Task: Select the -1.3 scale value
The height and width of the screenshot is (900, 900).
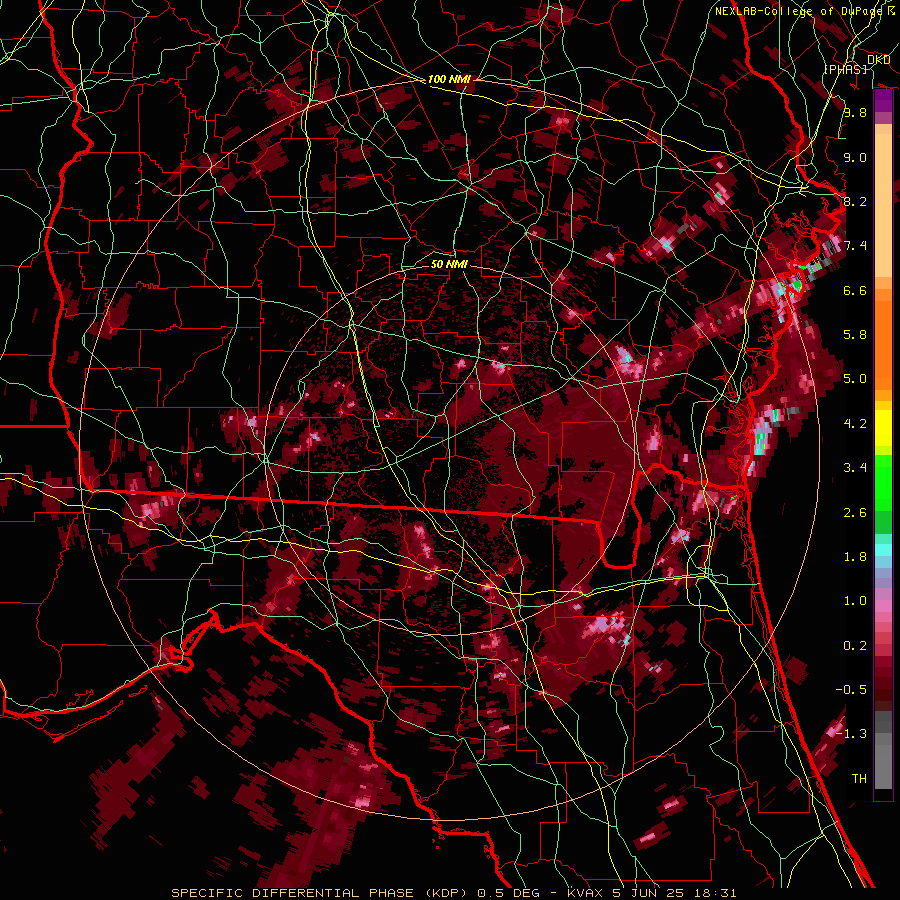Action: [x=851, y=734]
